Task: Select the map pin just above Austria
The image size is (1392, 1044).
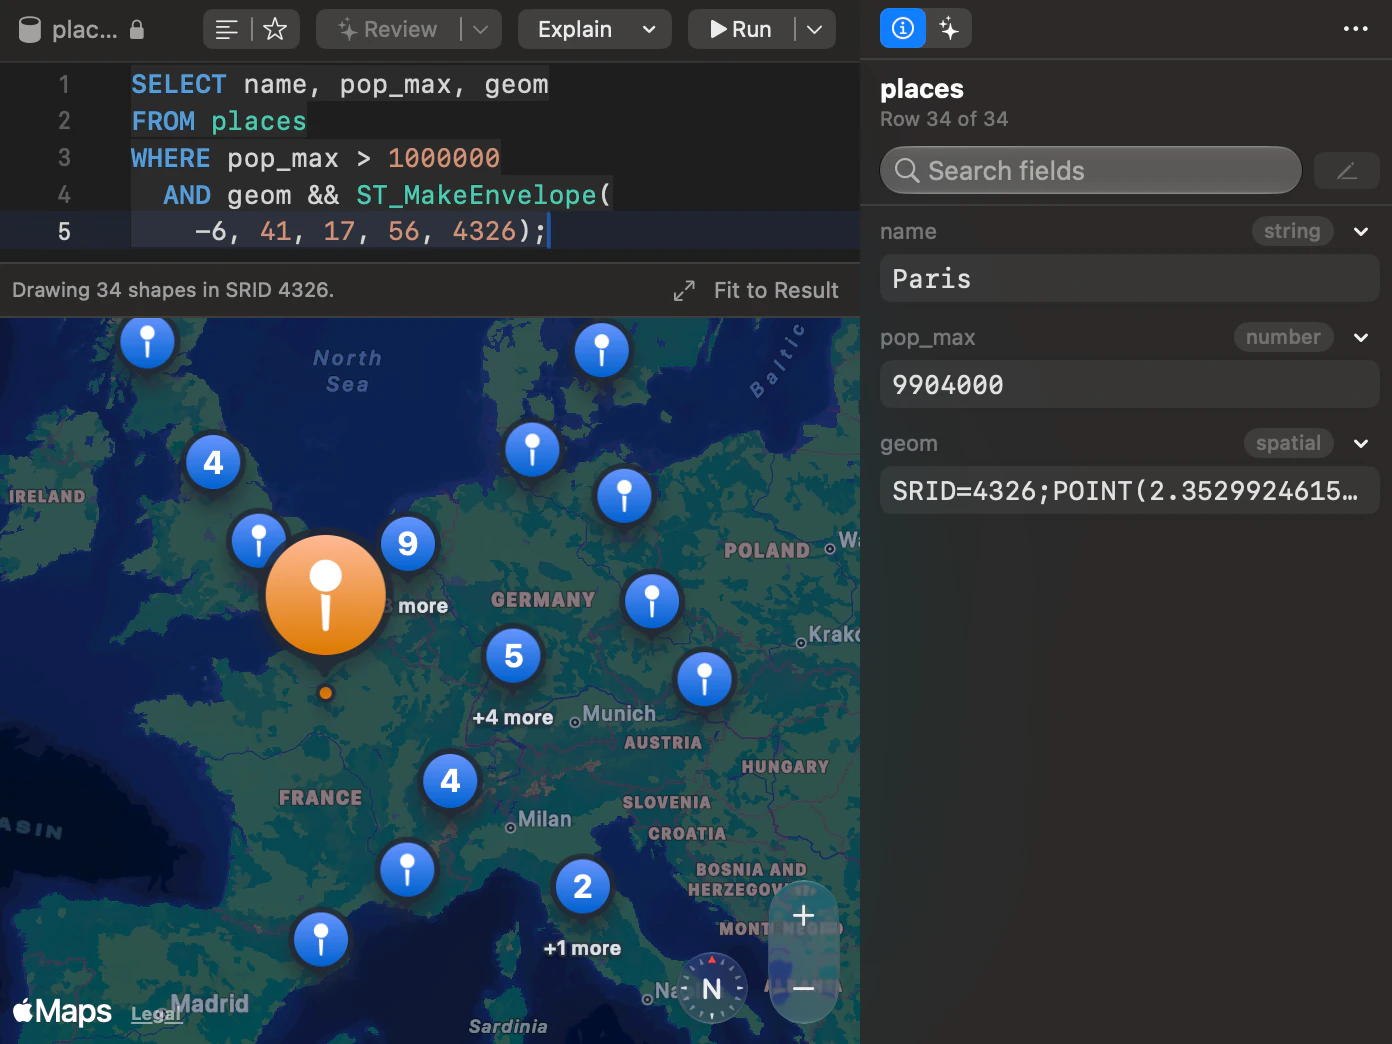Action: click(705, 679)
